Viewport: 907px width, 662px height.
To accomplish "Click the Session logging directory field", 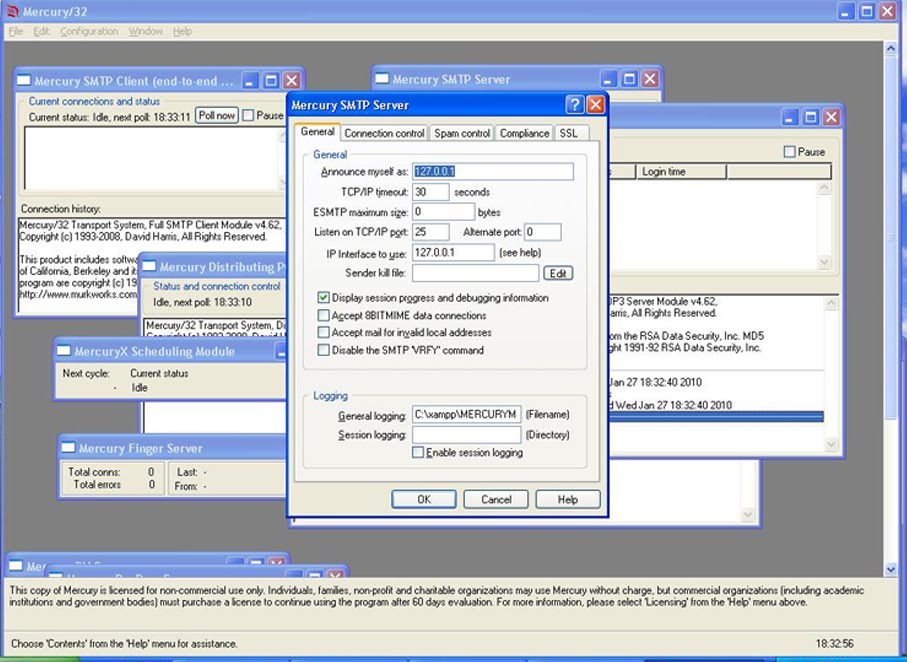I will pyautogui.click(x=466, y=435).
